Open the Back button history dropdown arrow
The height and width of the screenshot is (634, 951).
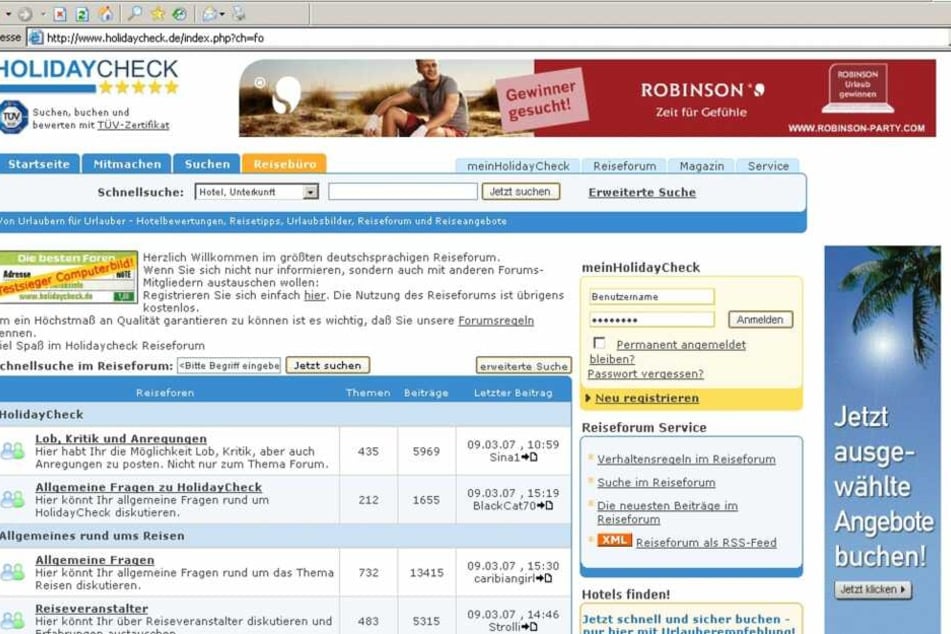[8, 13]
